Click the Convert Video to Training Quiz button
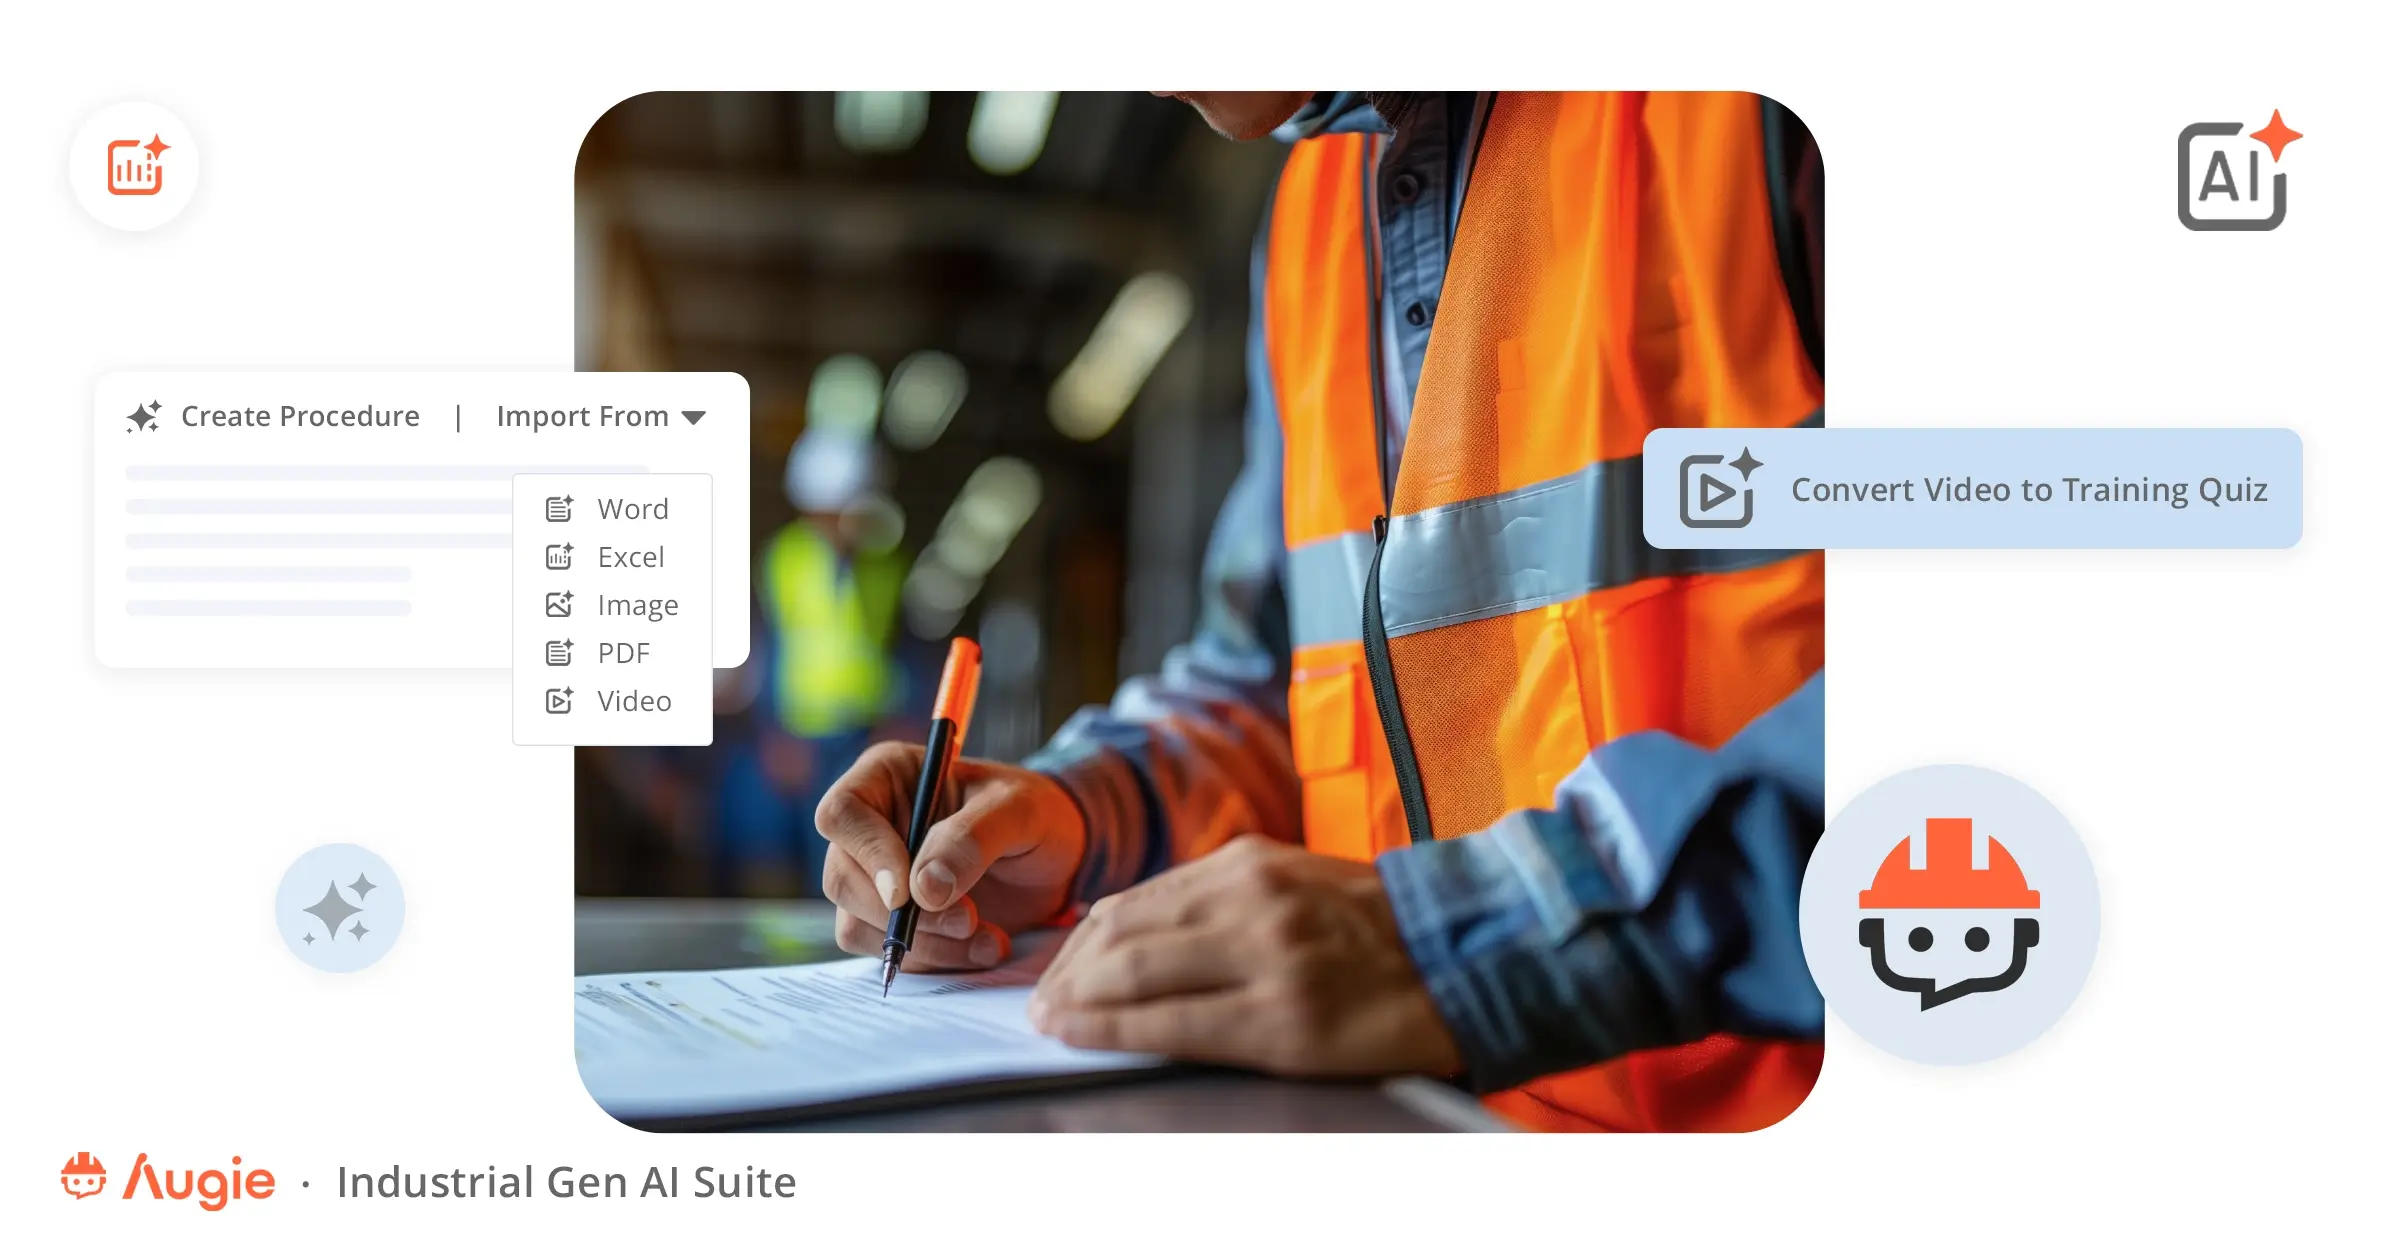This screenshot has height=1260, width=2400. [x=1976, y=489]
